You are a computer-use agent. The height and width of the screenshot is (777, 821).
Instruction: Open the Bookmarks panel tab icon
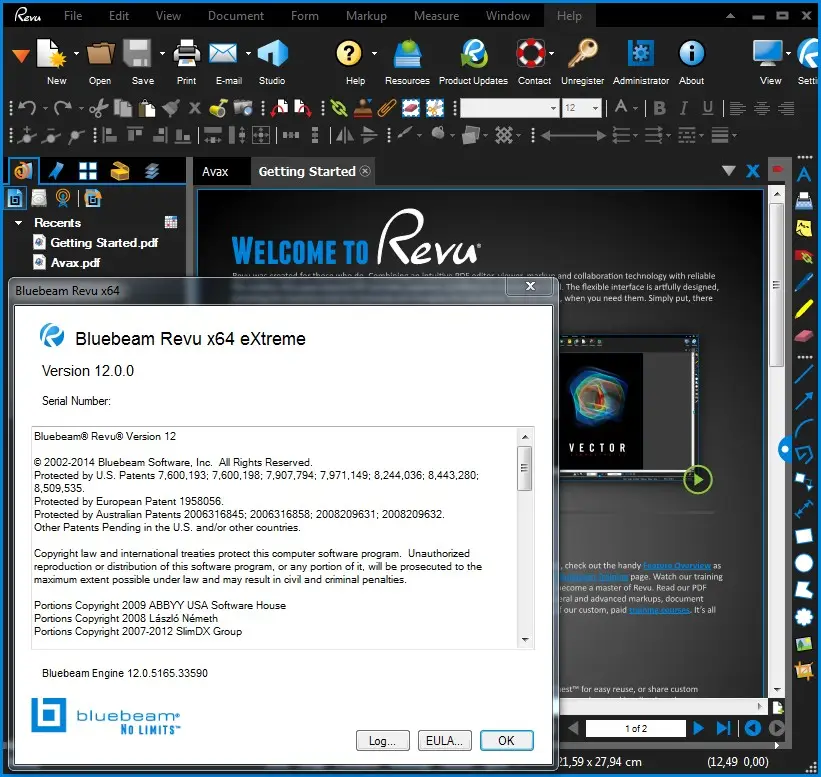click(x=56, y=171)
